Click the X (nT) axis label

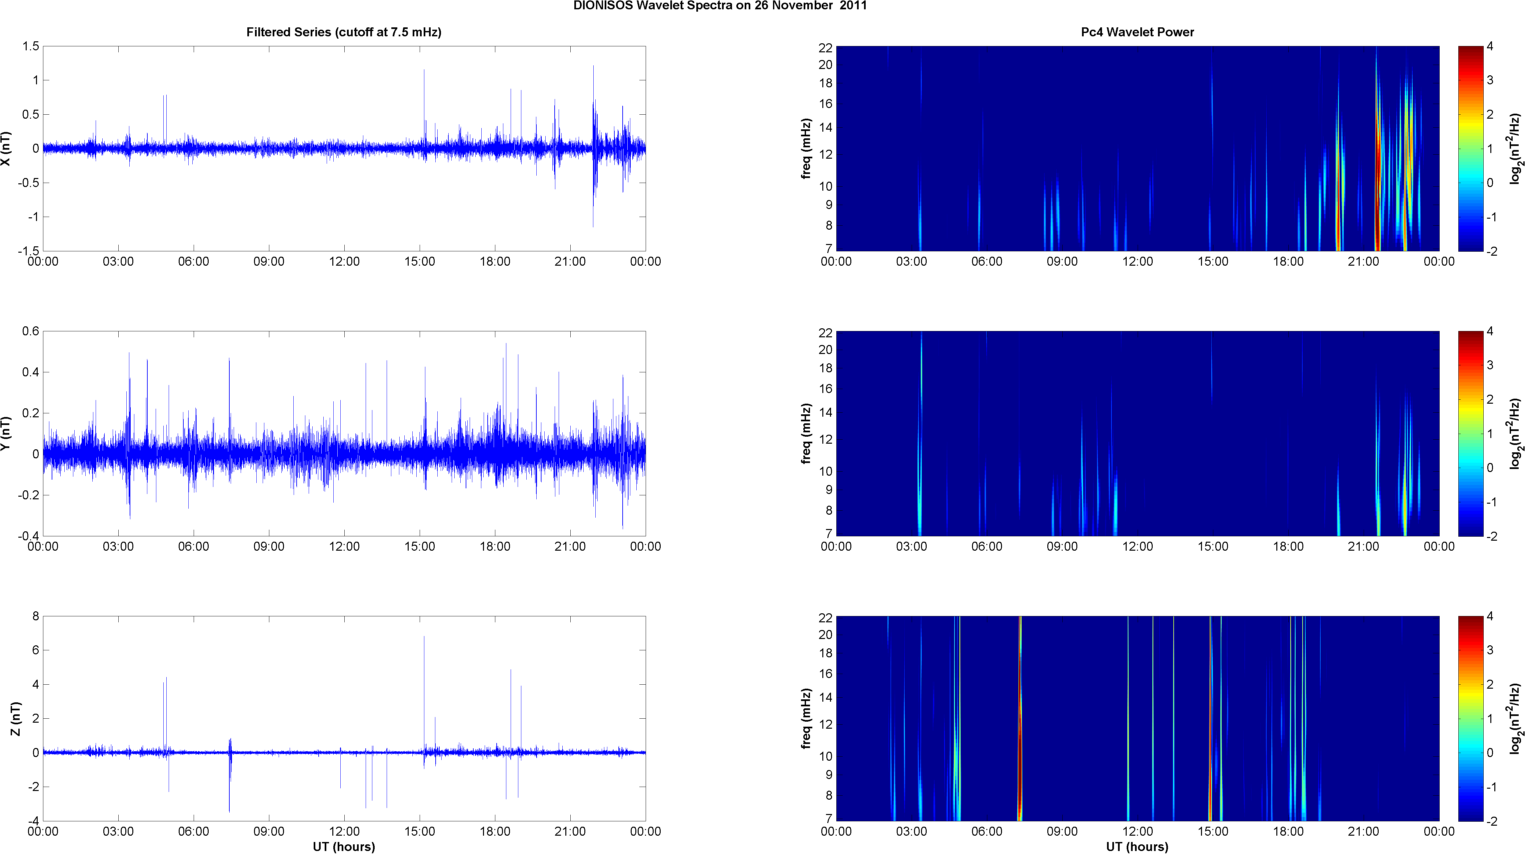click(7, 148)
